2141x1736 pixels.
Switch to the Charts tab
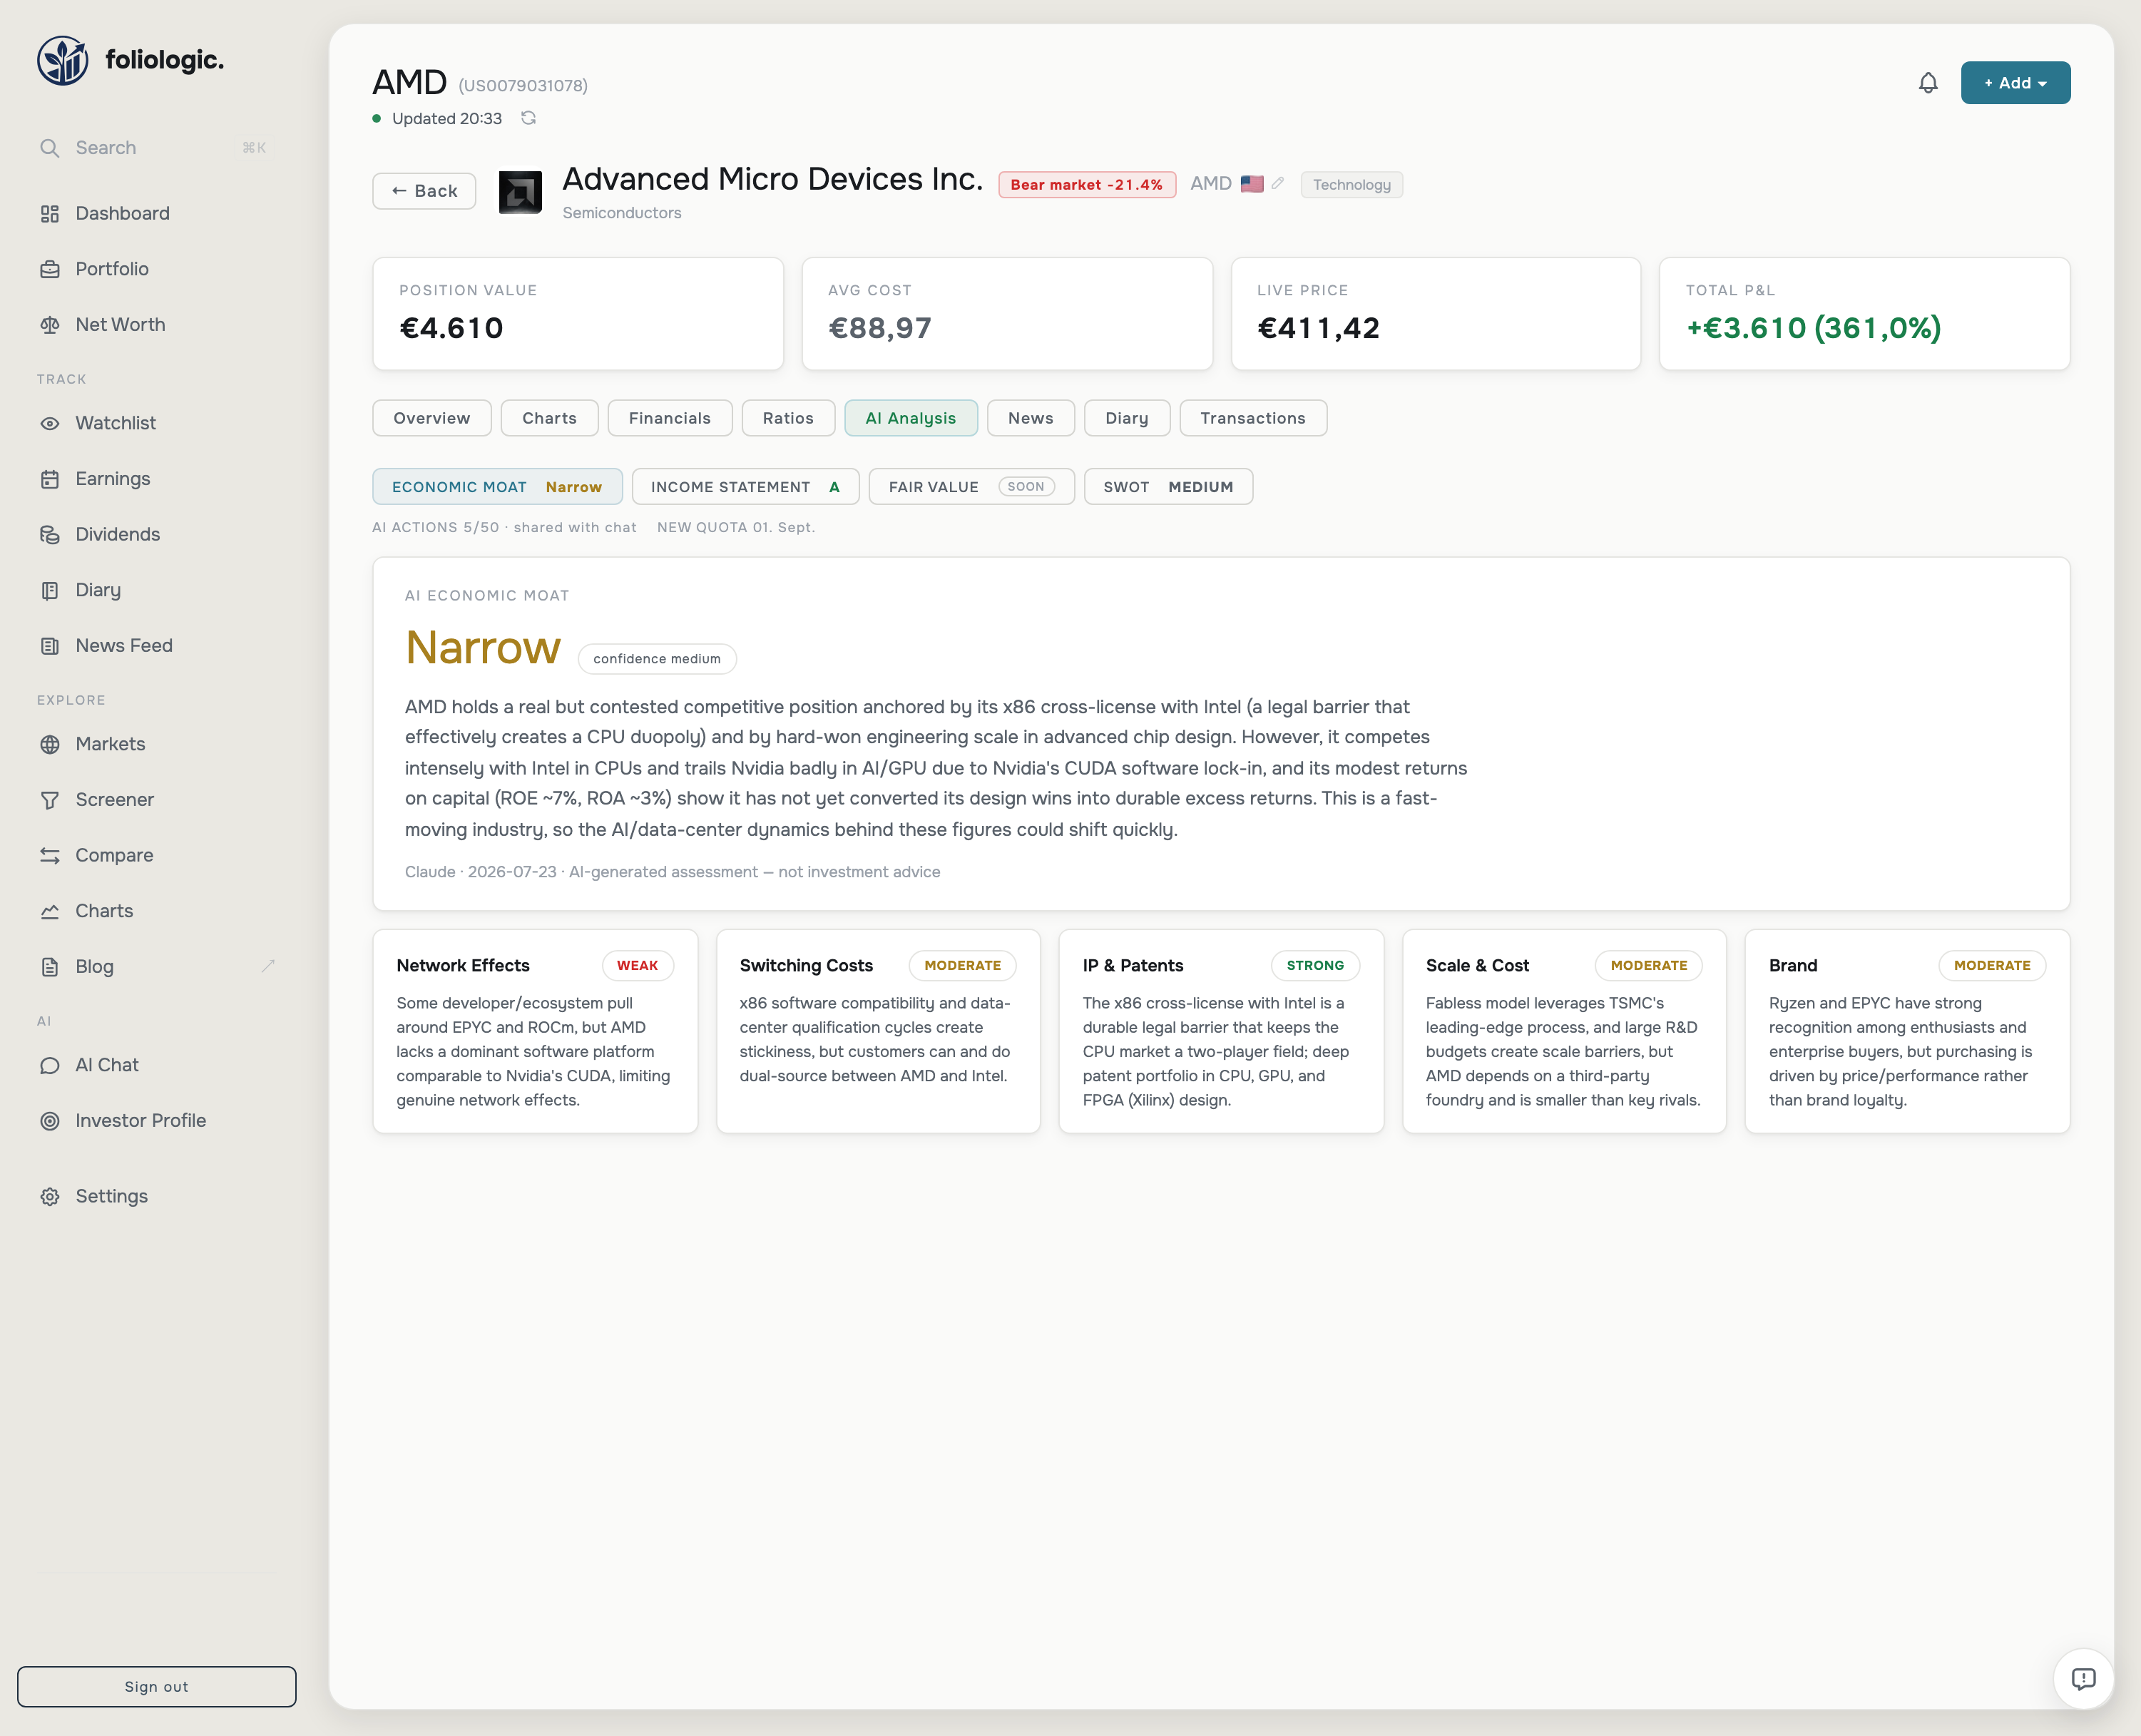click(x=549, y=418)
